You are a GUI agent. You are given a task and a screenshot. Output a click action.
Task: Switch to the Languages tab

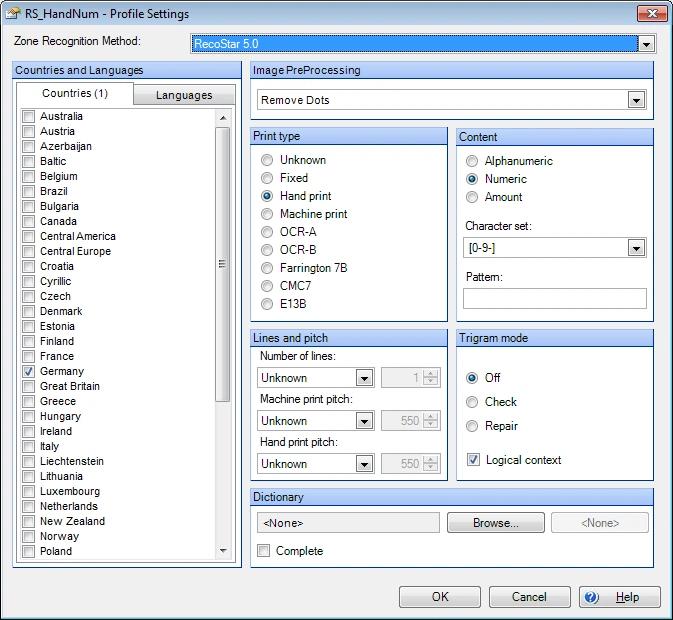pyautogui.click(x=184, y=95)
